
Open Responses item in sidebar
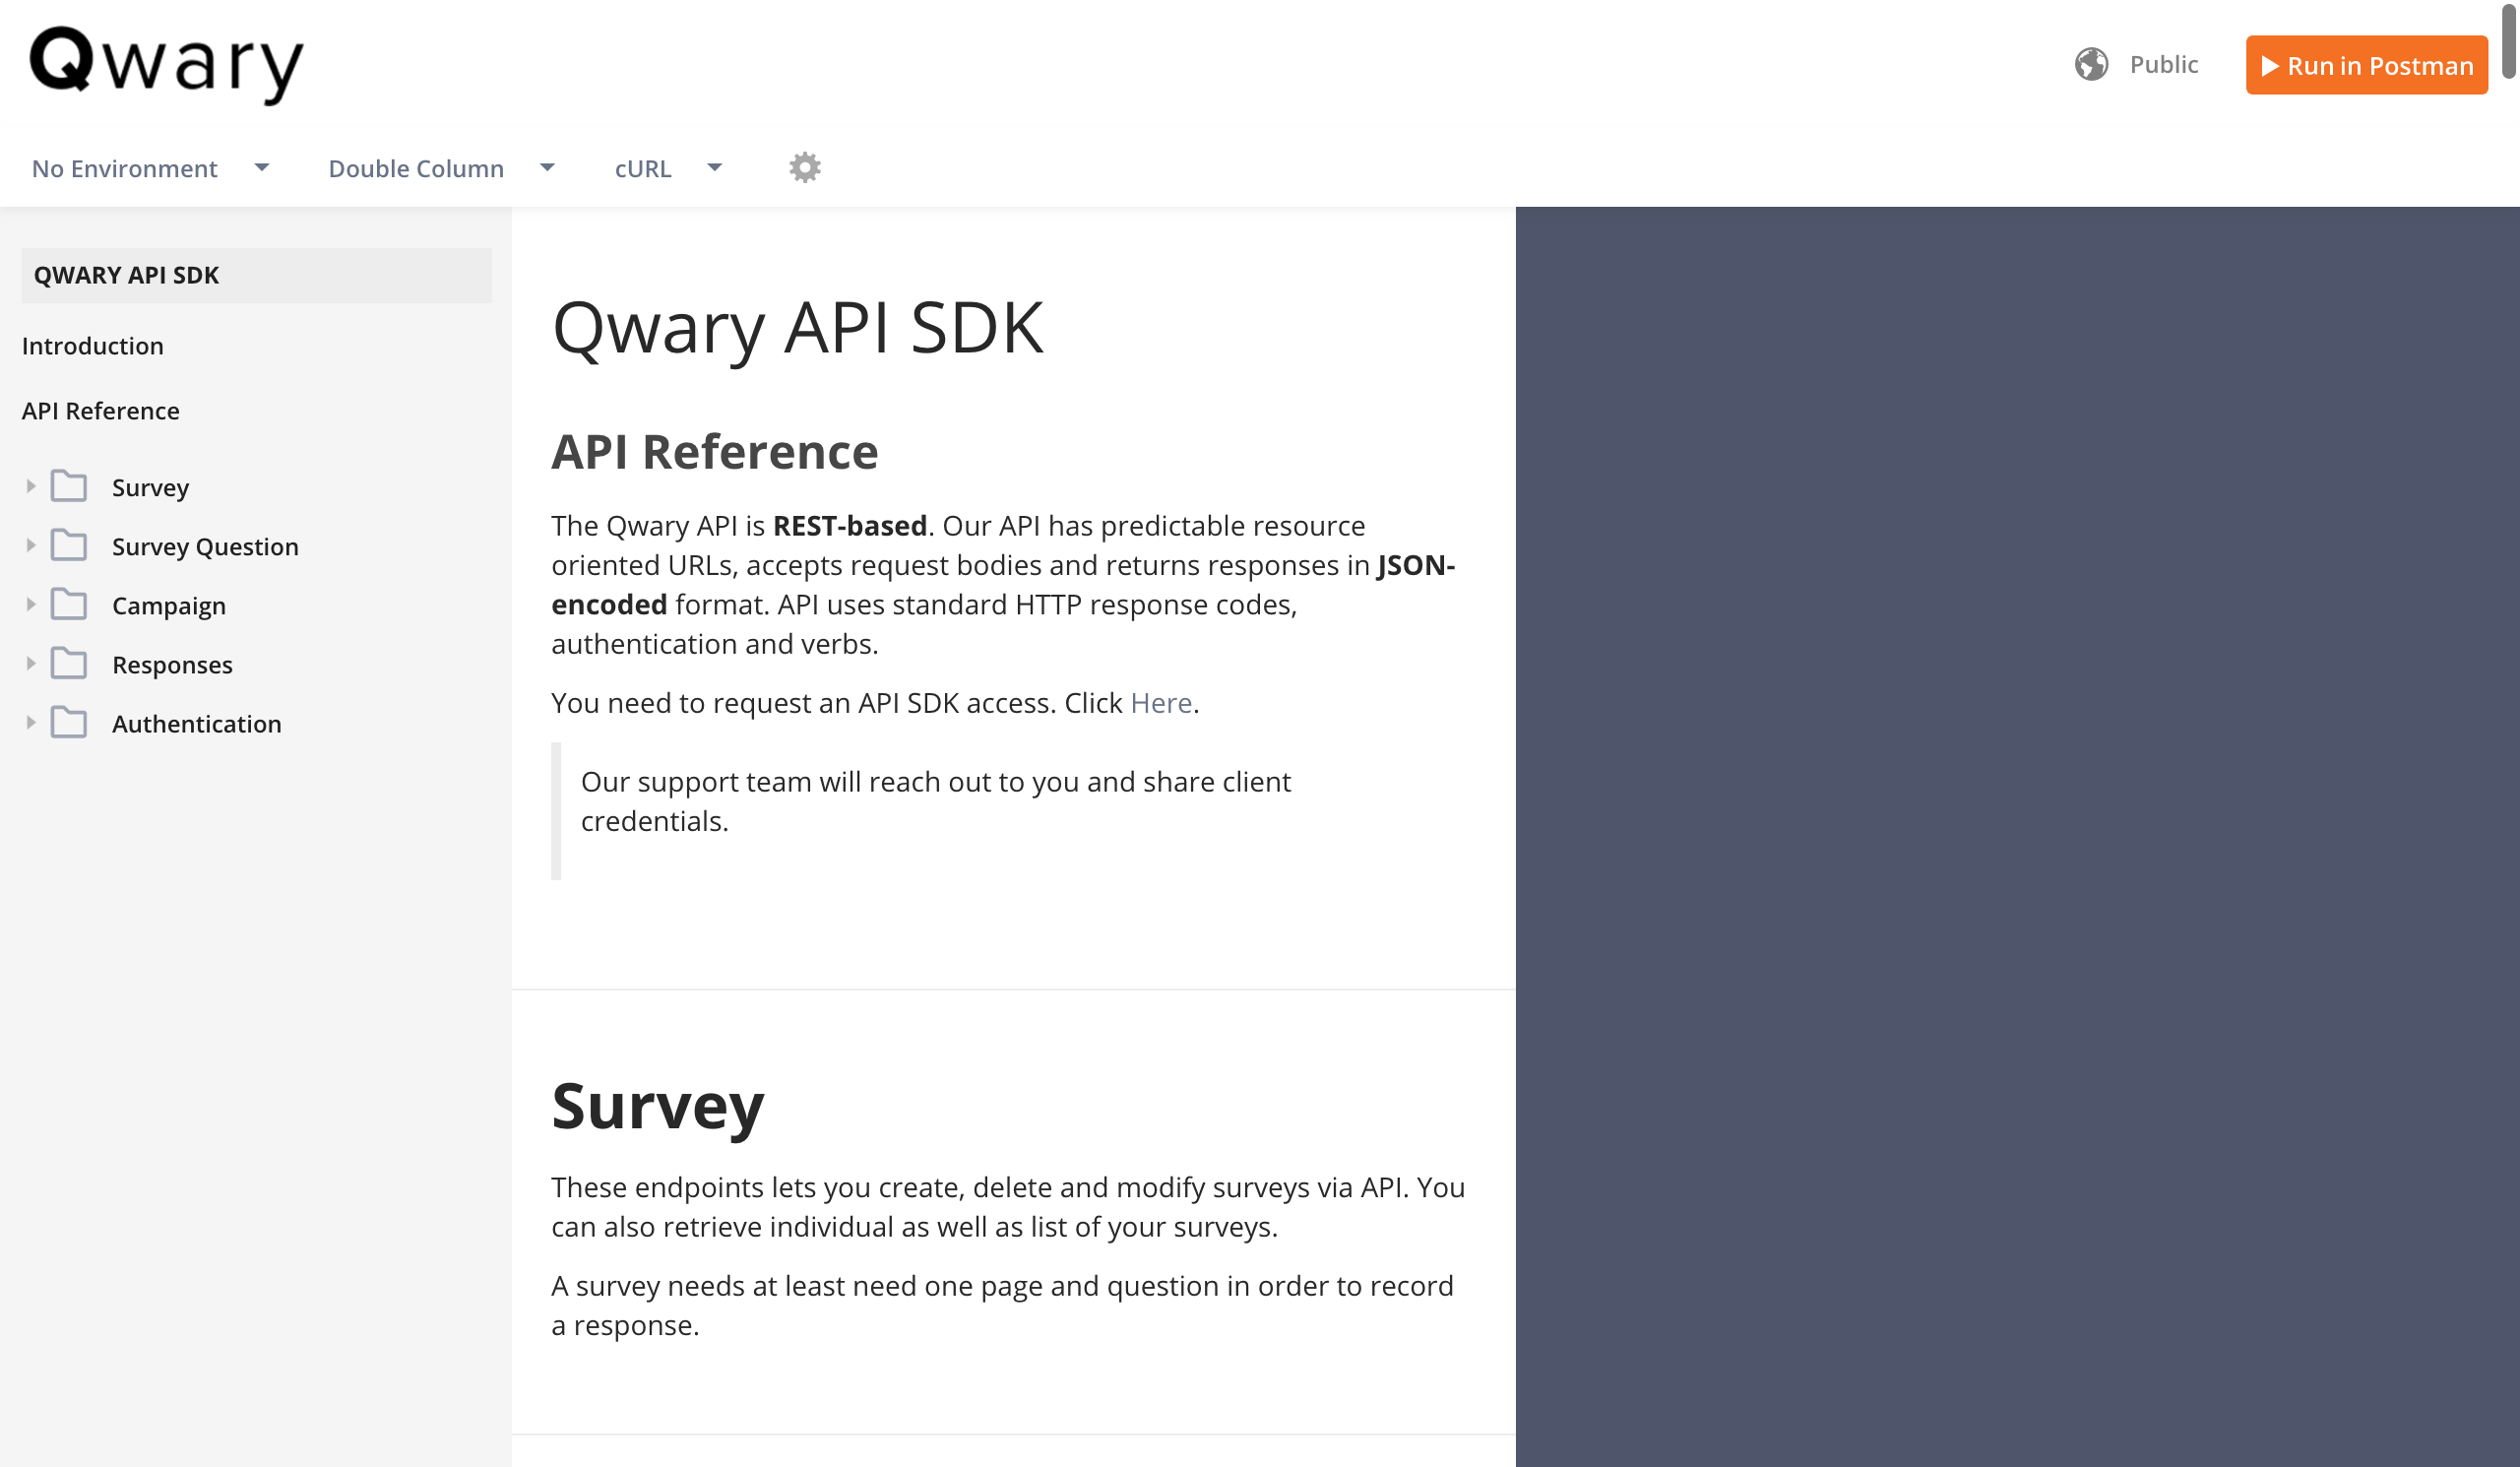point(172,665)
